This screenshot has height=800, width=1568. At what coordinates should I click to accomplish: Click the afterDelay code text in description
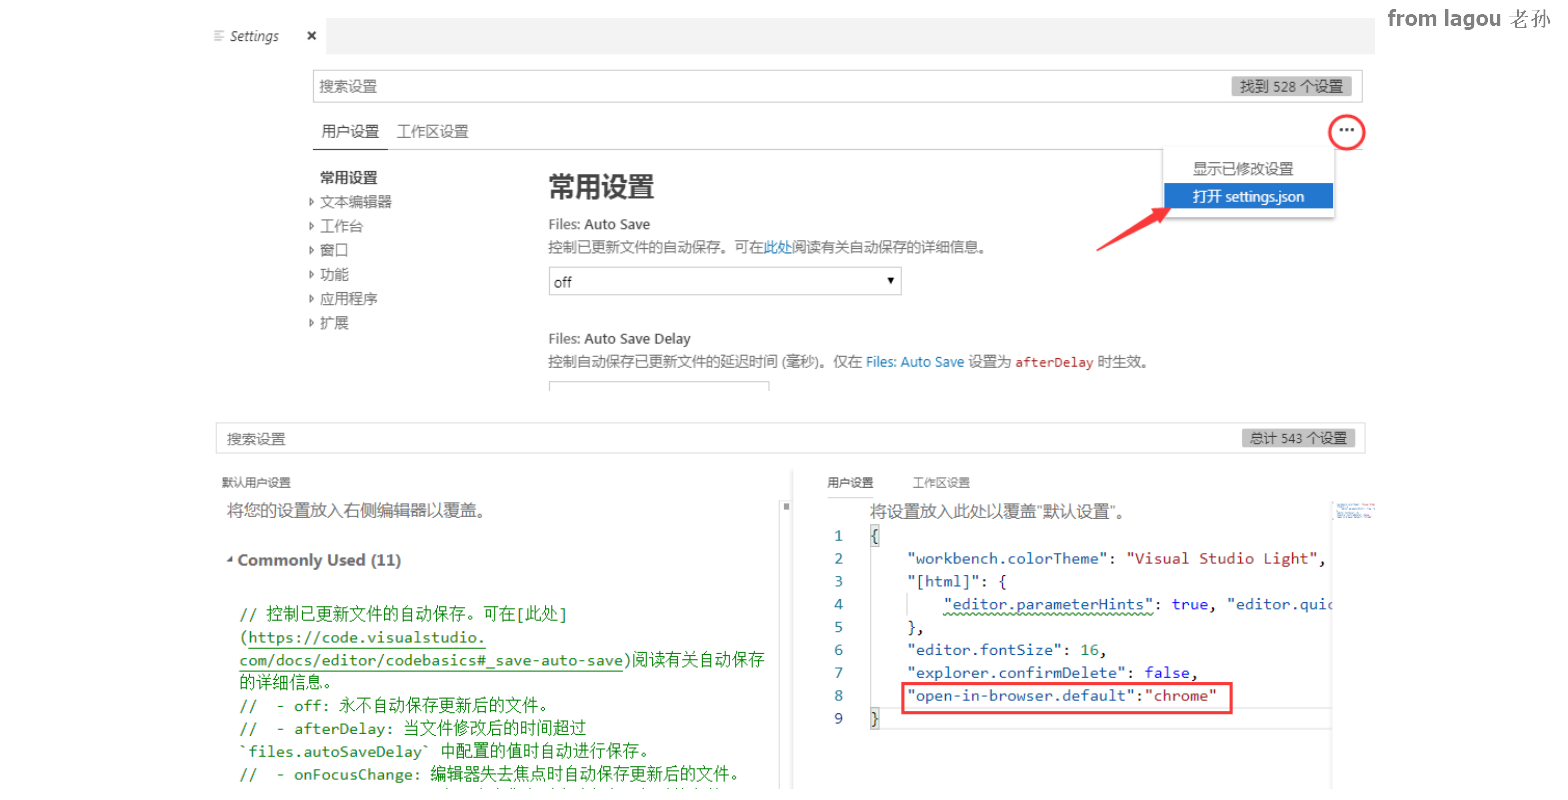(x=1054, y=362)
